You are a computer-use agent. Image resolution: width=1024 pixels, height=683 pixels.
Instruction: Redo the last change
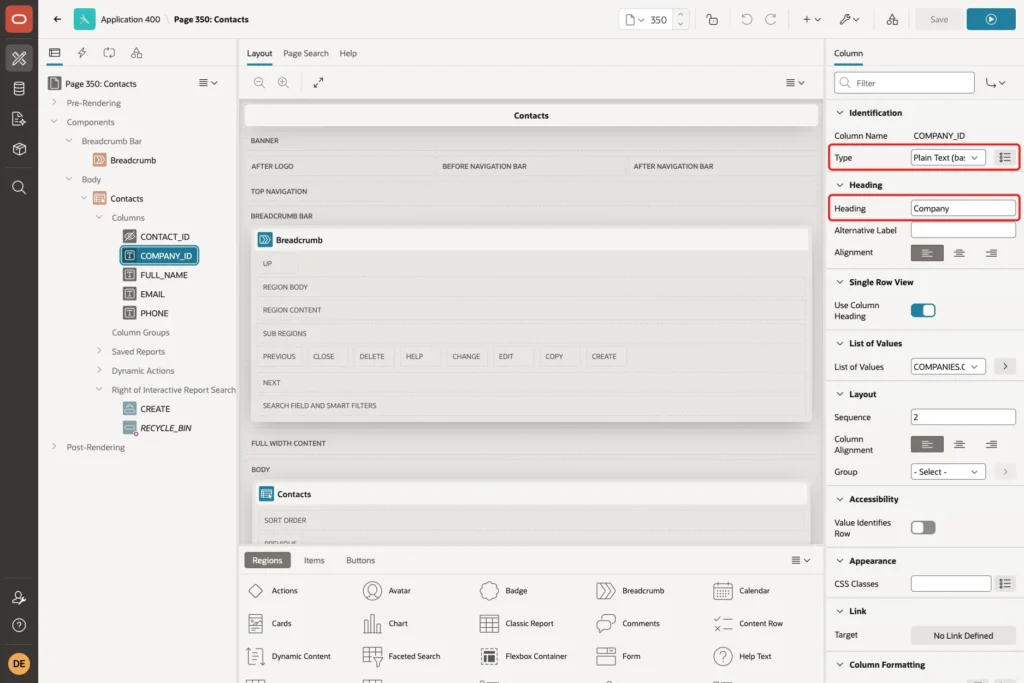point(771,20)
